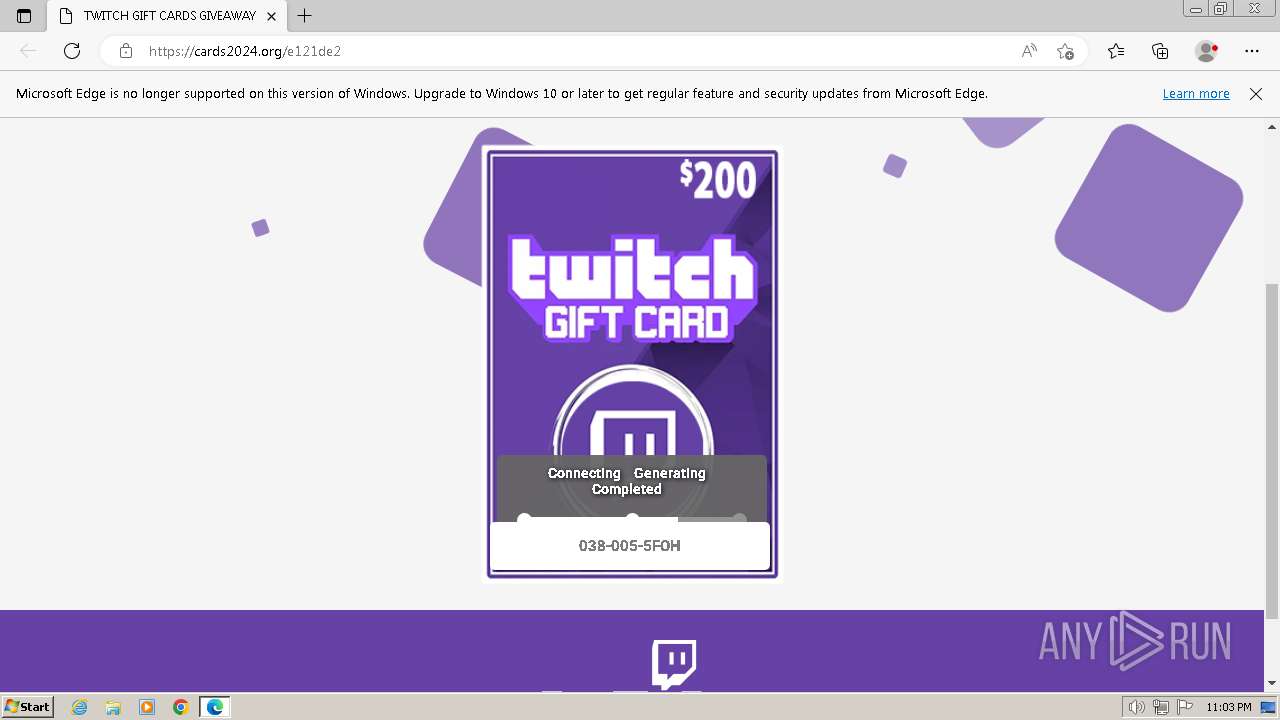Dismiss the Edge unsupported notification bar

[1256, 94]
